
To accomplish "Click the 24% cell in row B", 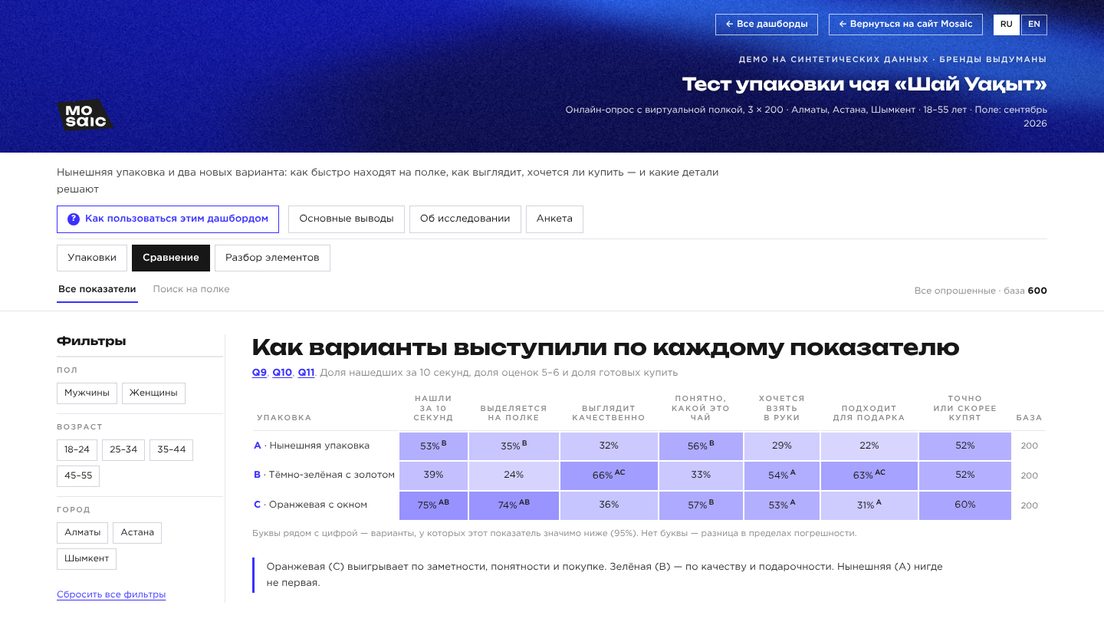I will (513, 476).
